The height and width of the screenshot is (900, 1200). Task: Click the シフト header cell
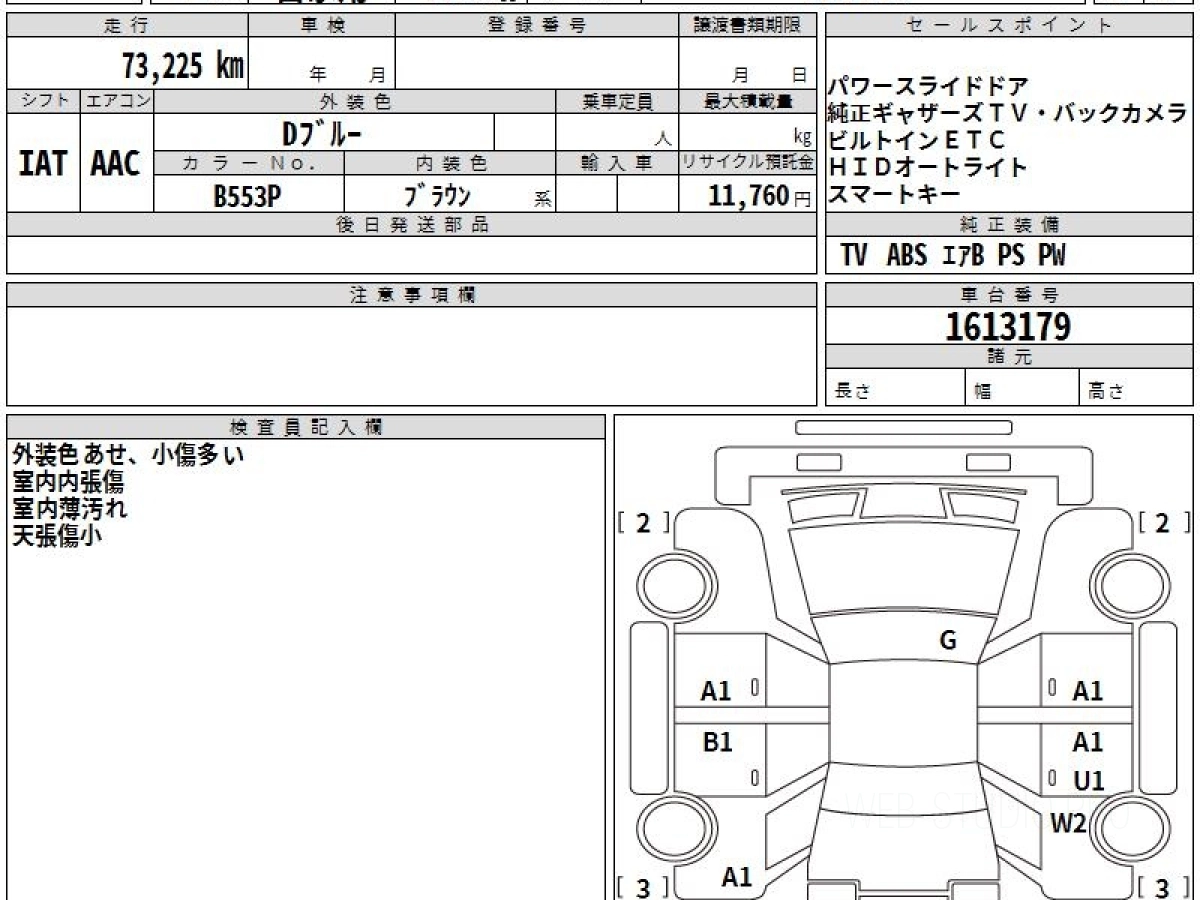pyautogui.click(x=44, y=101)
